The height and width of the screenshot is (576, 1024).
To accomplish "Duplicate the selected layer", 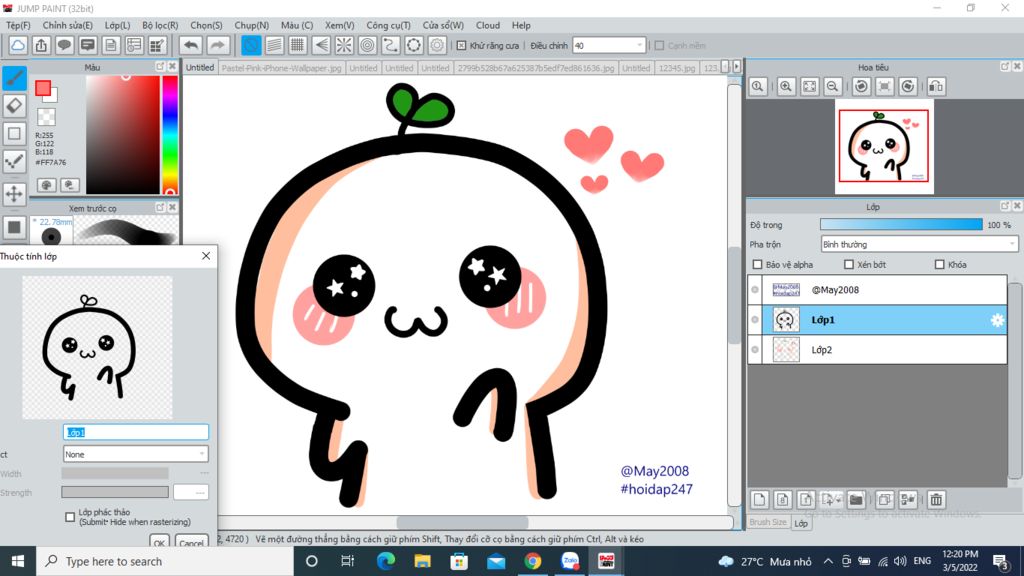I will pos(884,500).
